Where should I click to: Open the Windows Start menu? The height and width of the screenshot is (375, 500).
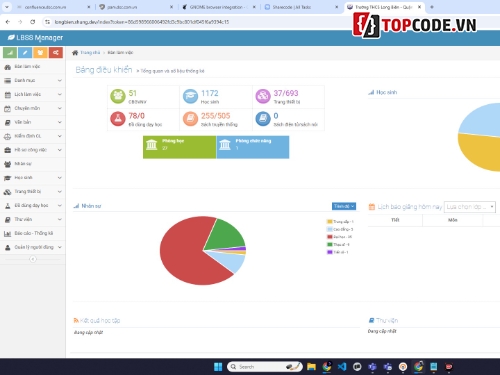[218, 367]
